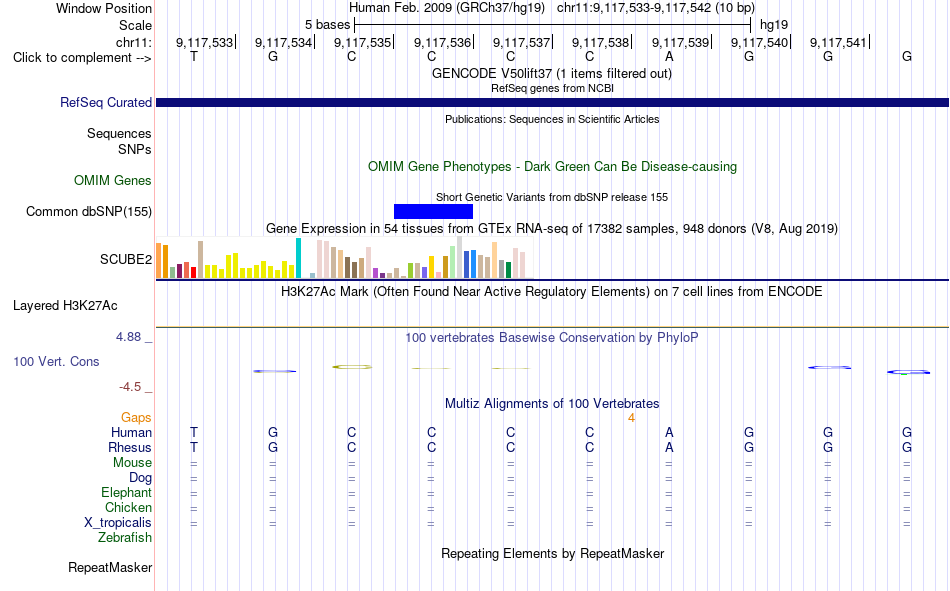Click the orange gap count 4
This screenshot has height=591, width=950.
tap(631, 418)
